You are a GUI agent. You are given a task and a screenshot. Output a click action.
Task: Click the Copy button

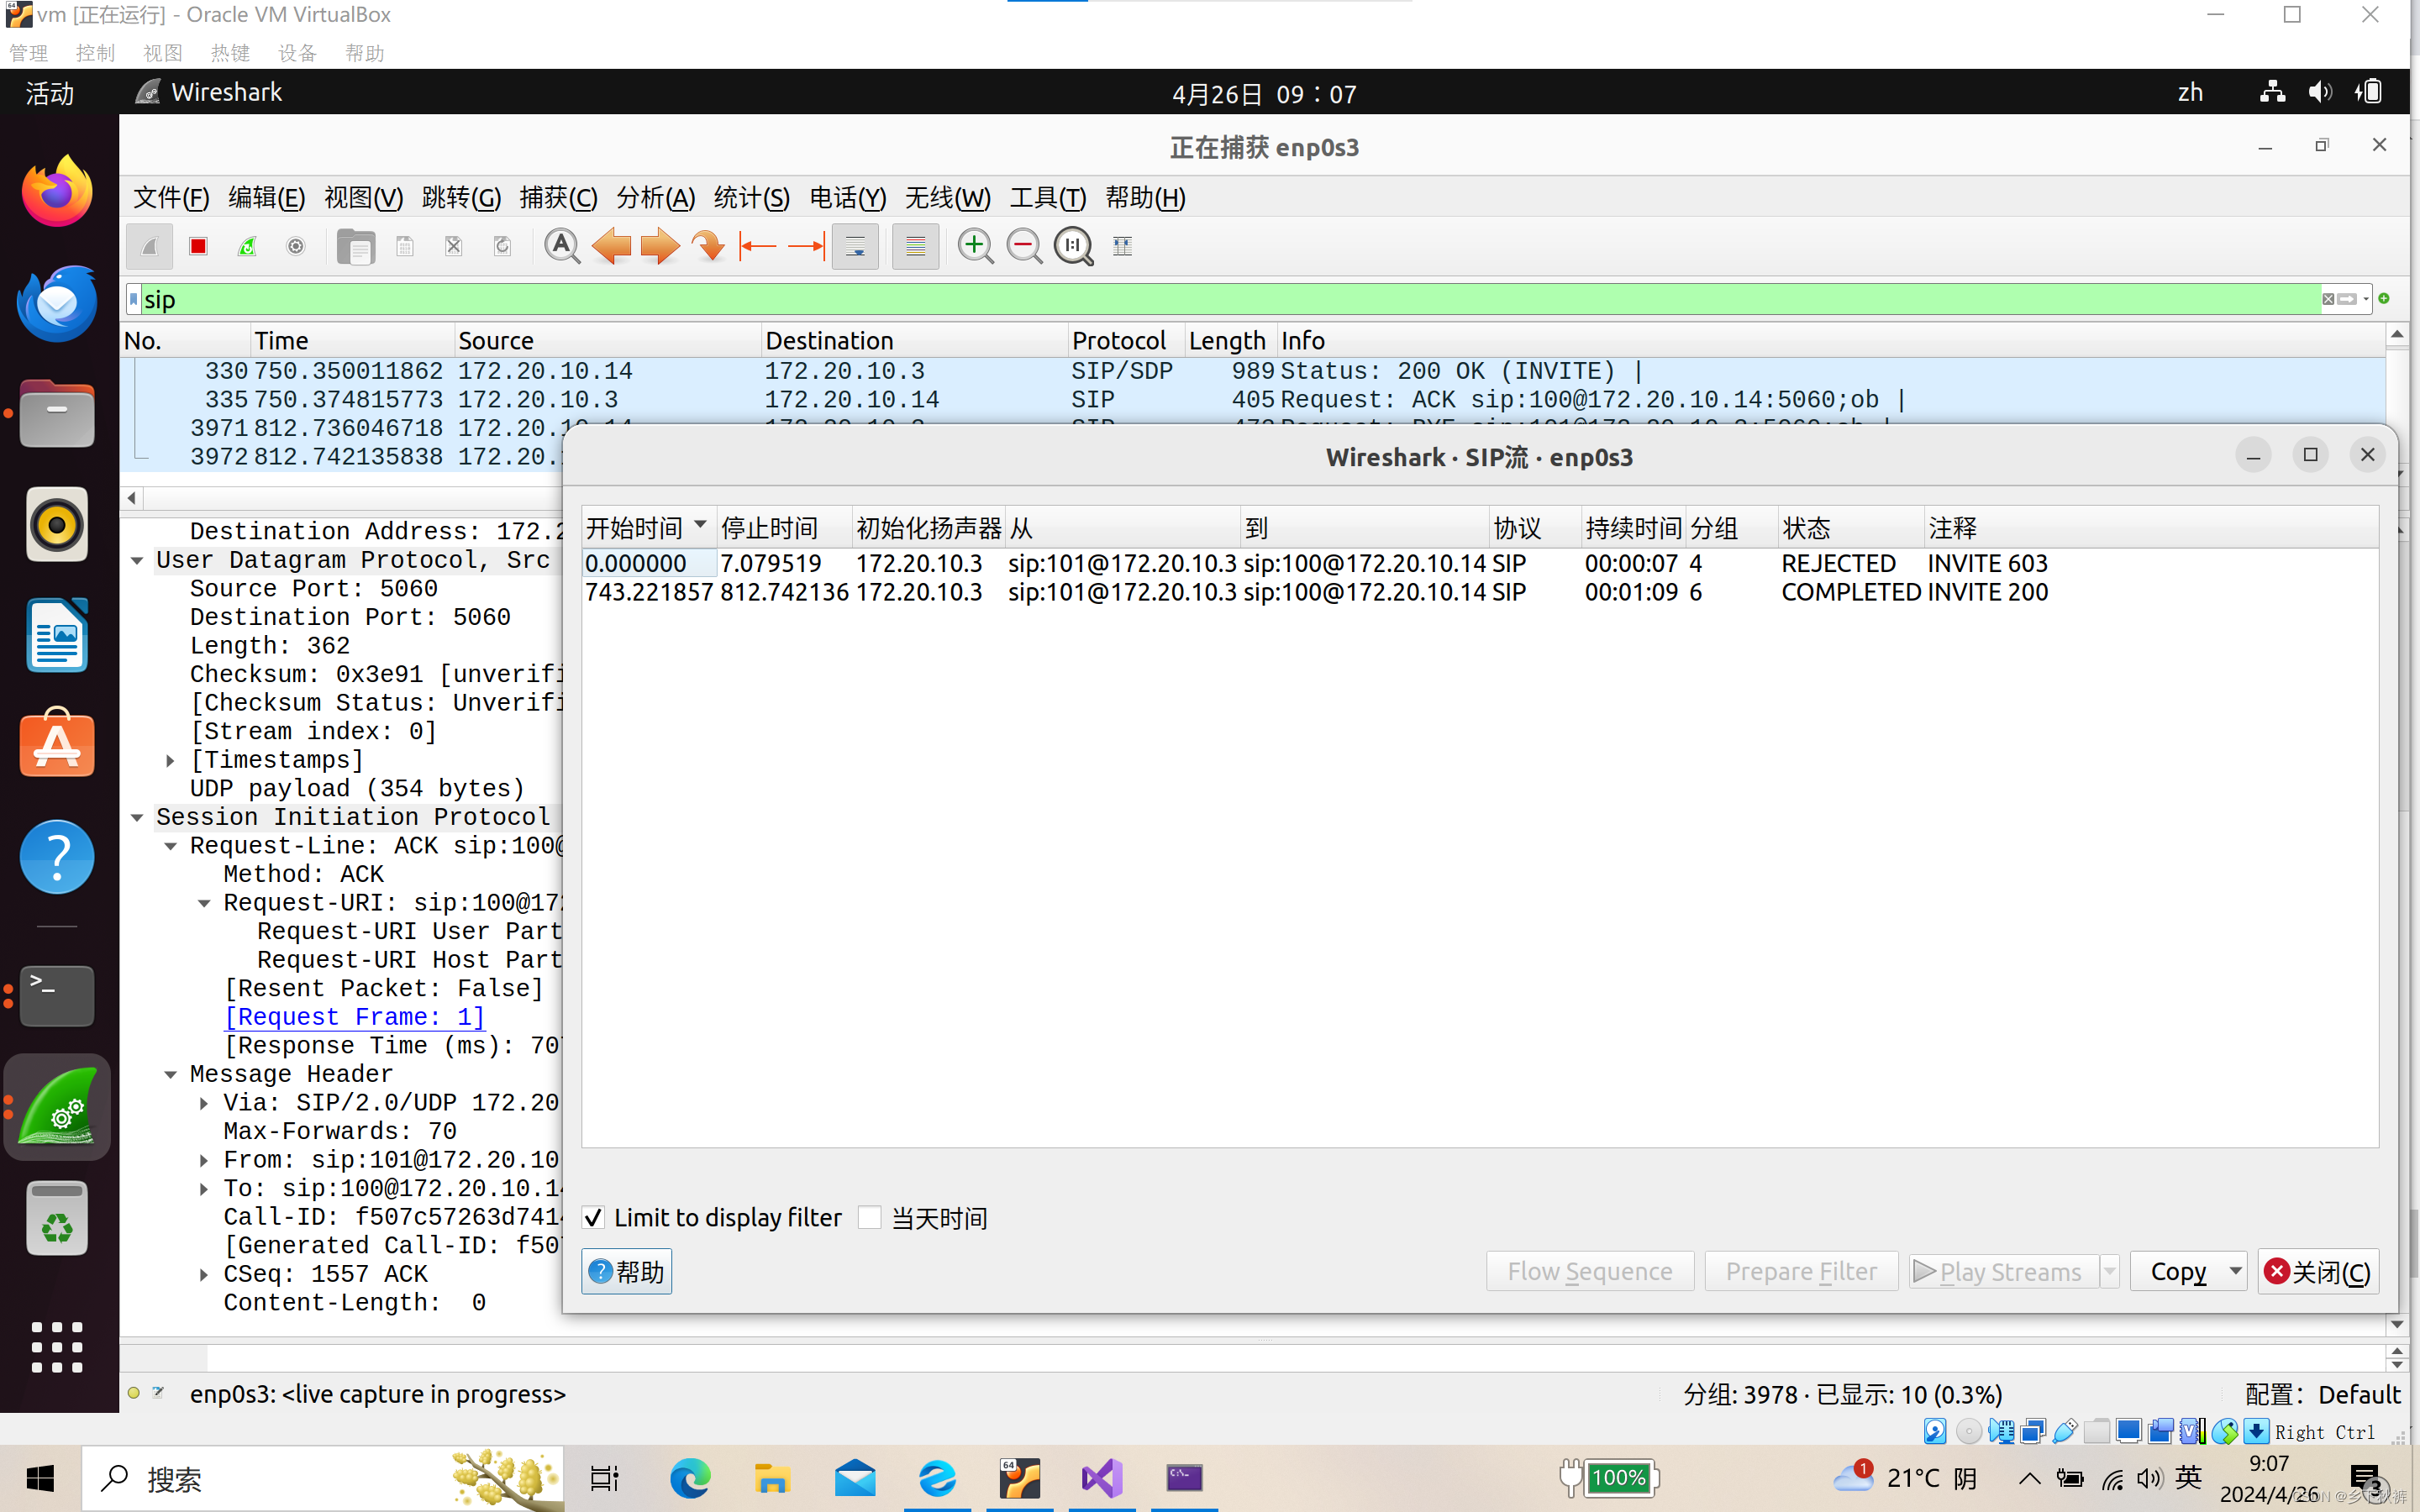[x=2177, y=1271]
